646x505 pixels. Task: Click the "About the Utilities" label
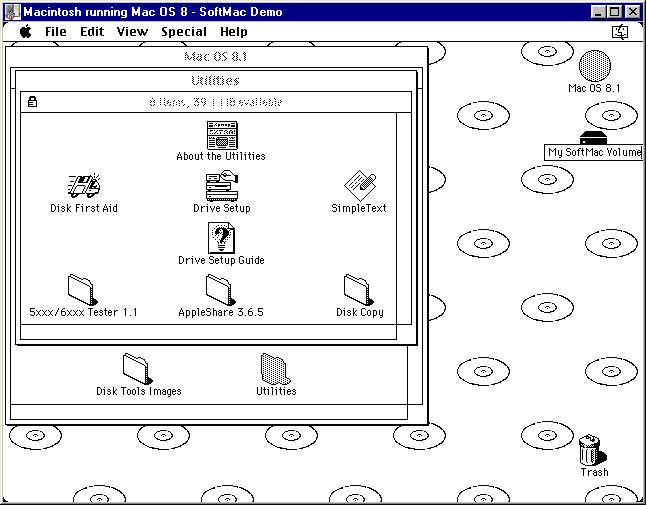[221, 156]
